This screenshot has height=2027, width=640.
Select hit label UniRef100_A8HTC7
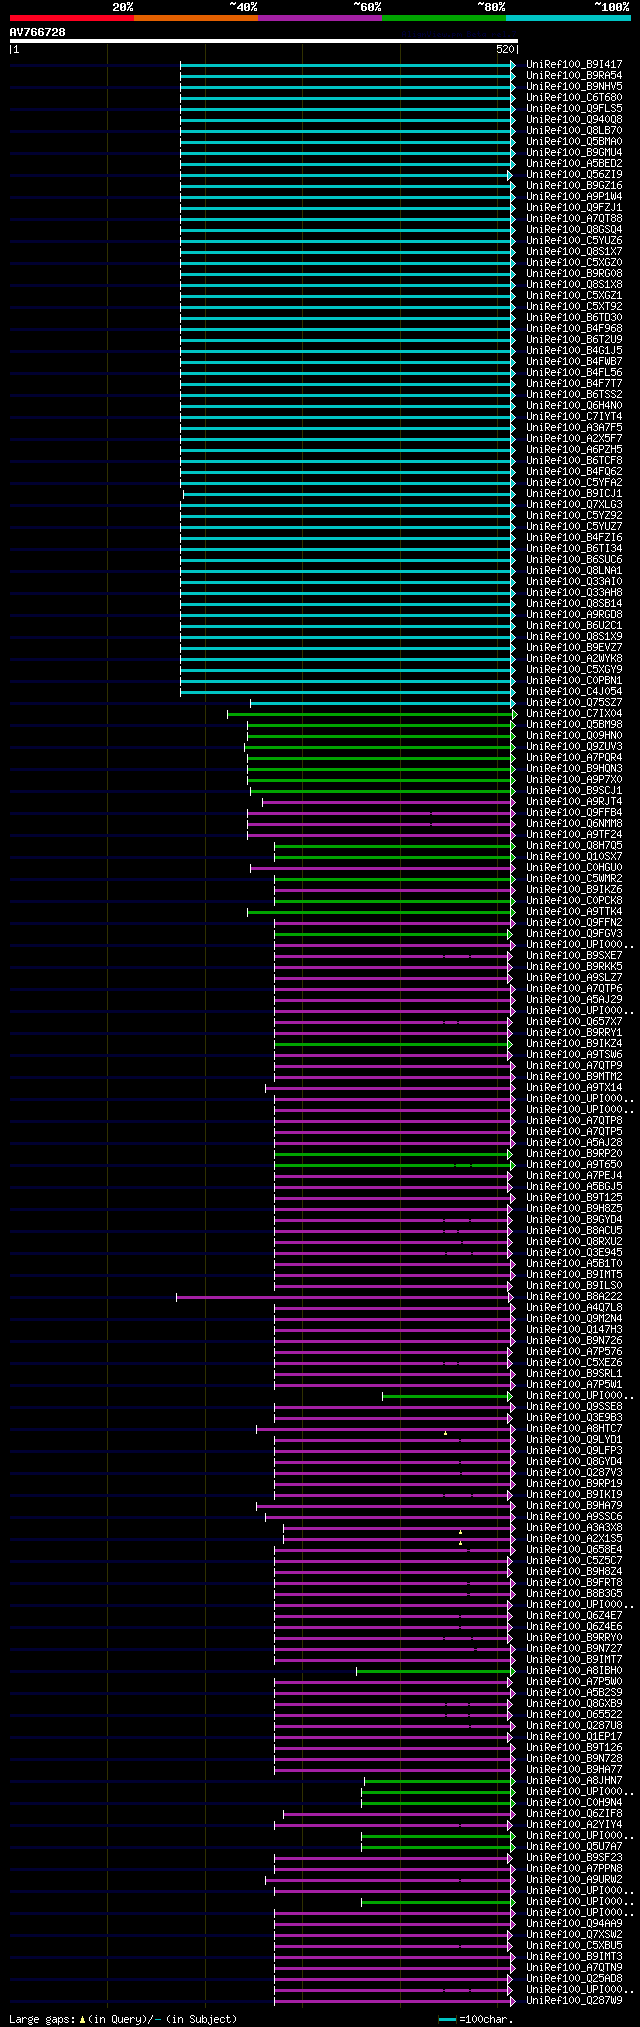pyautogui.click(x=574, y=1428)
